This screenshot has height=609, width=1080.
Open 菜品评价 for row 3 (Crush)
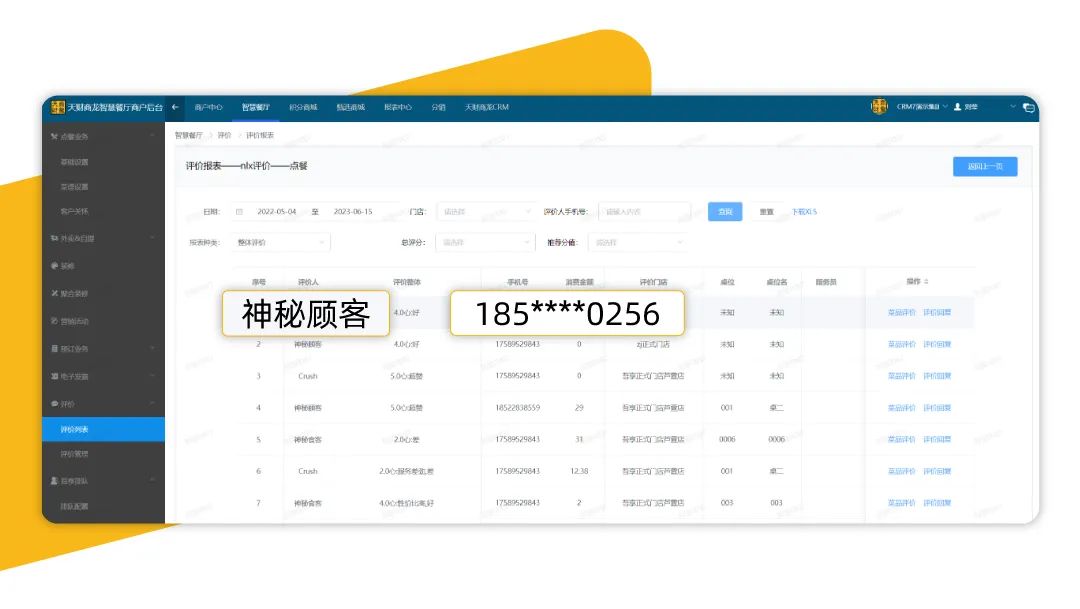tap(902, 376)
